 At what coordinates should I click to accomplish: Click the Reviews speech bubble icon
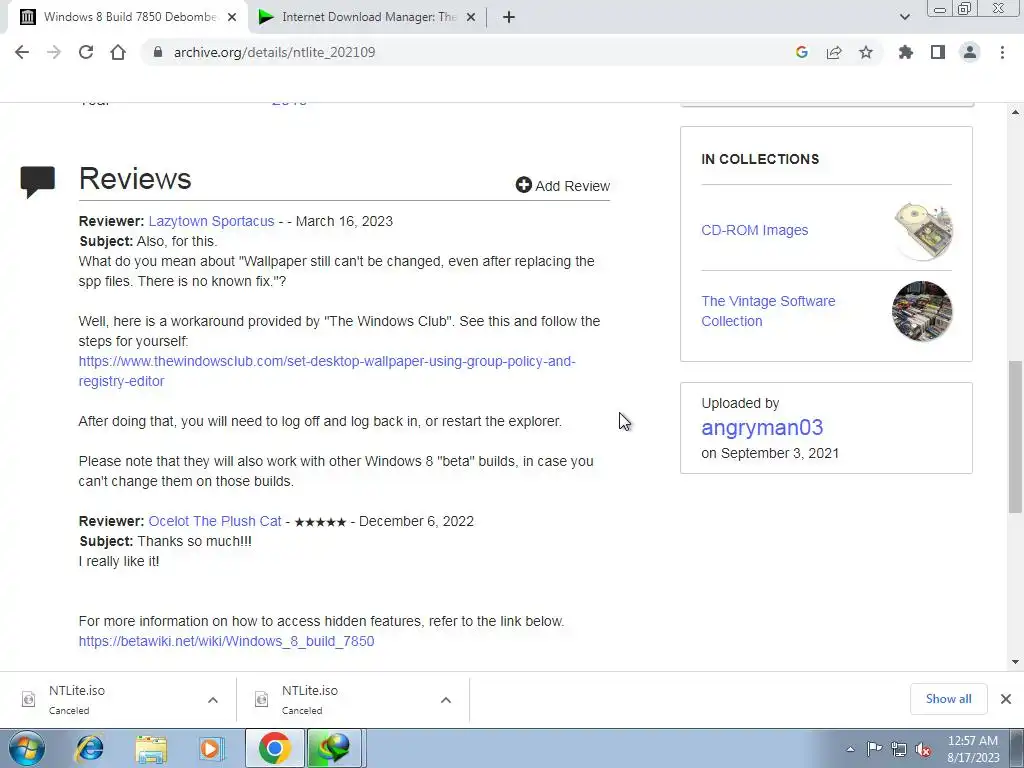pyautogui.click(x=38, y=182)
